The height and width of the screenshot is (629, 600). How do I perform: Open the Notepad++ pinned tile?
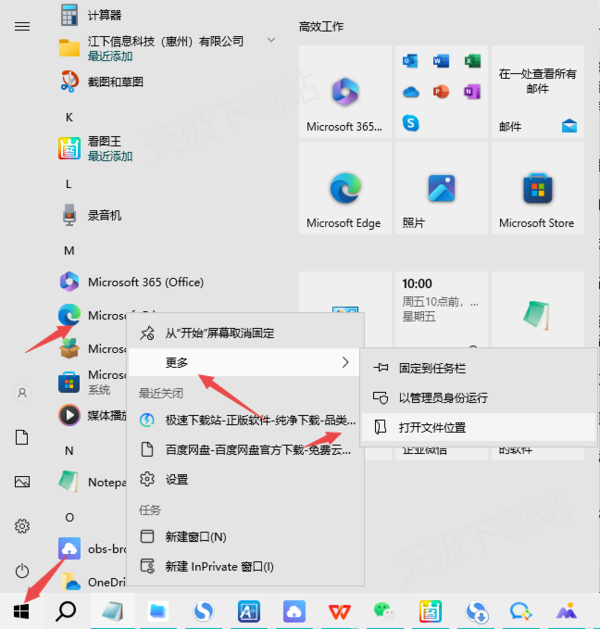(537, 309)
